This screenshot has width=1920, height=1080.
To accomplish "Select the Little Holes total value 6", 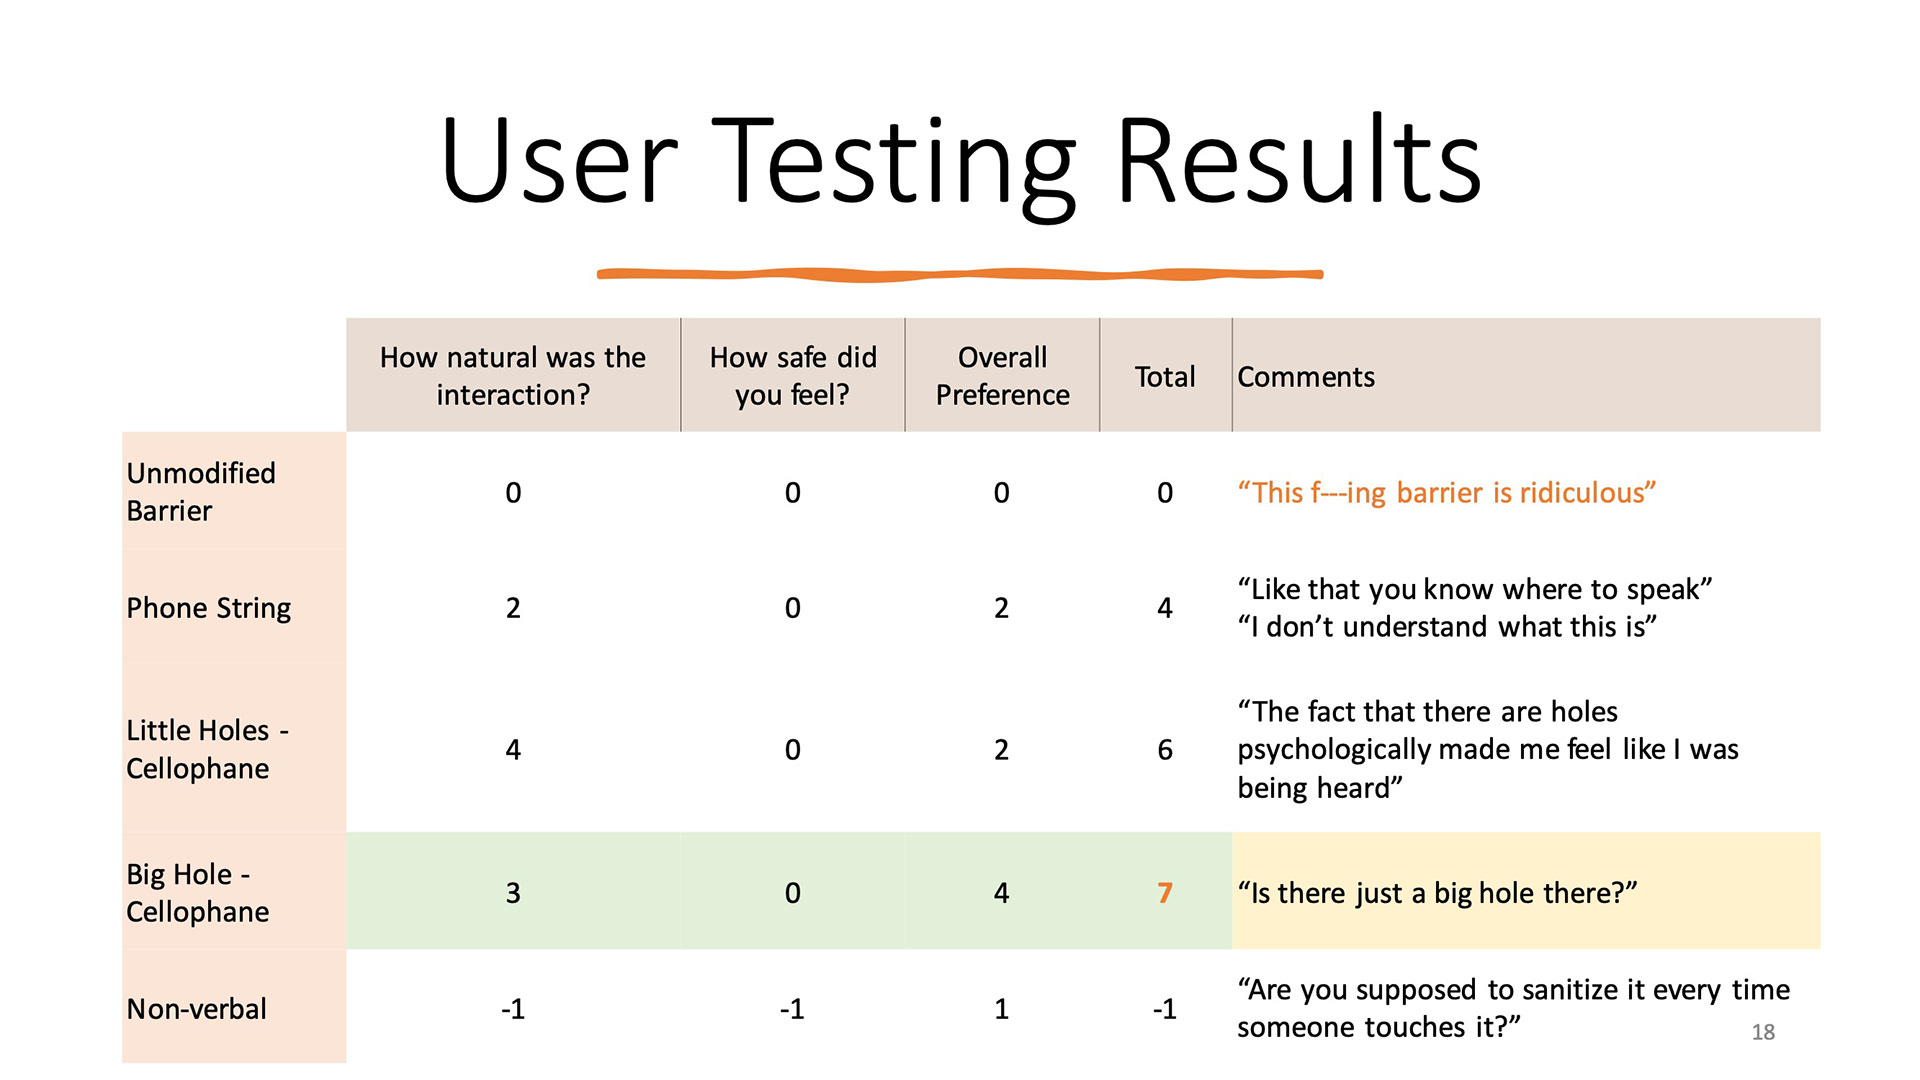I will [x=1165, y=750].
